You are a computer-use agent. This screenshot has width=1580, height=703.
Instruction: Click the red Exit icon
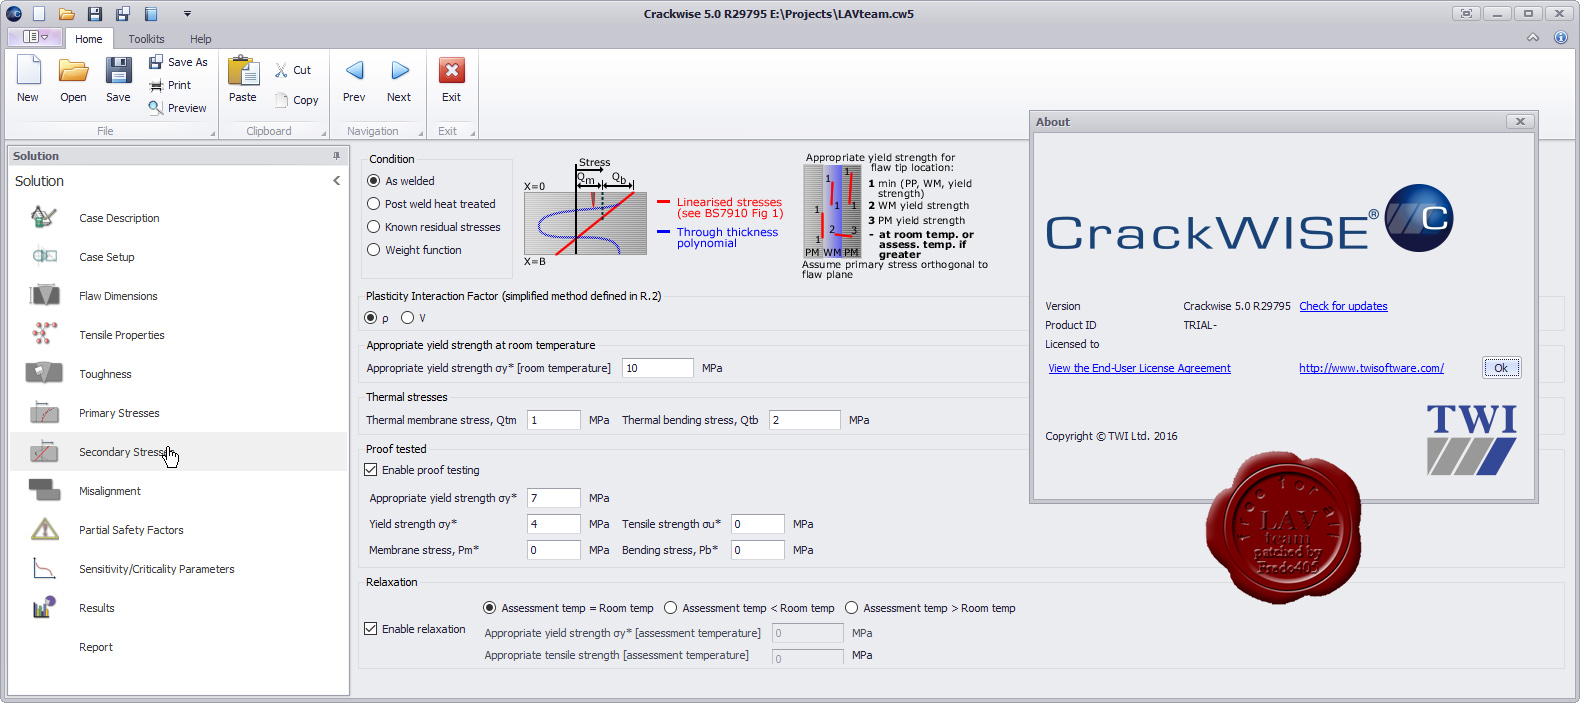452,70
